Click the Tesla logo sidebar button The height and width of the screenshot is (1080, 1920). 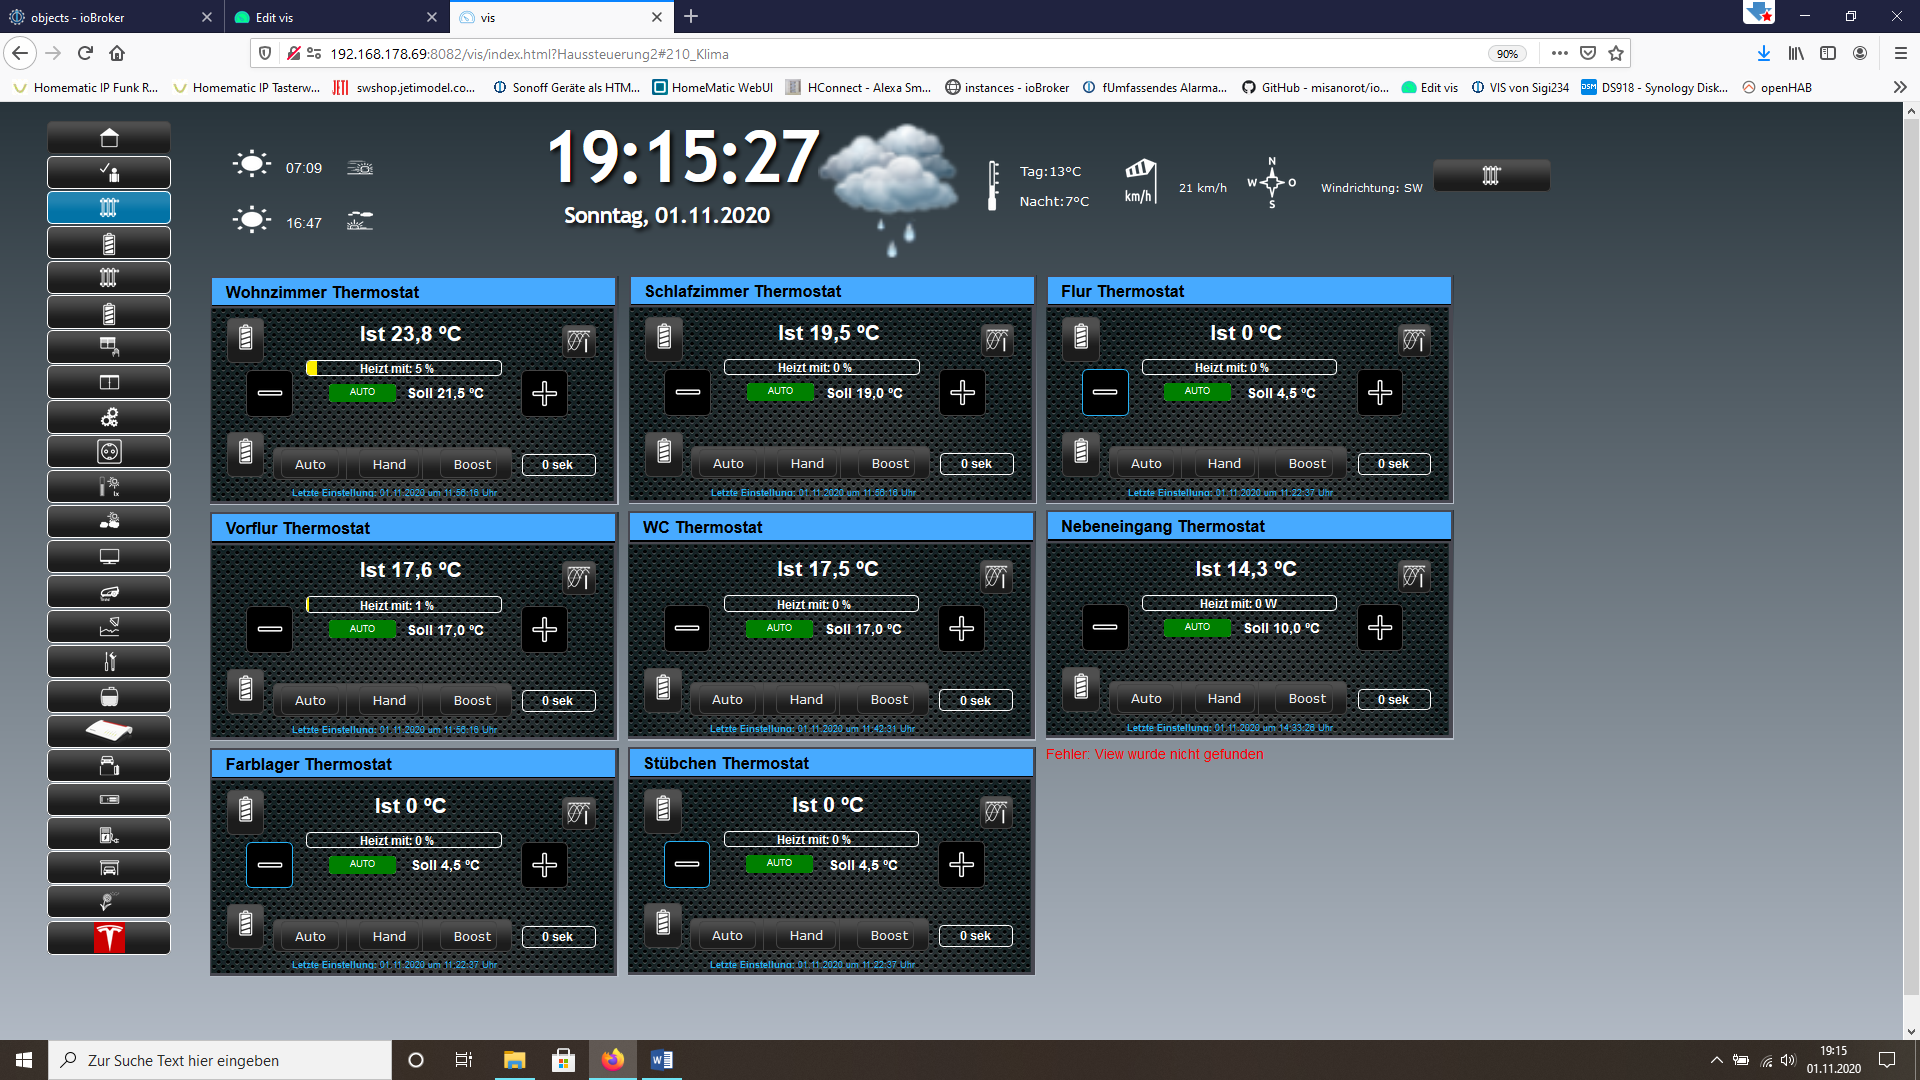(x=109, y=938)
